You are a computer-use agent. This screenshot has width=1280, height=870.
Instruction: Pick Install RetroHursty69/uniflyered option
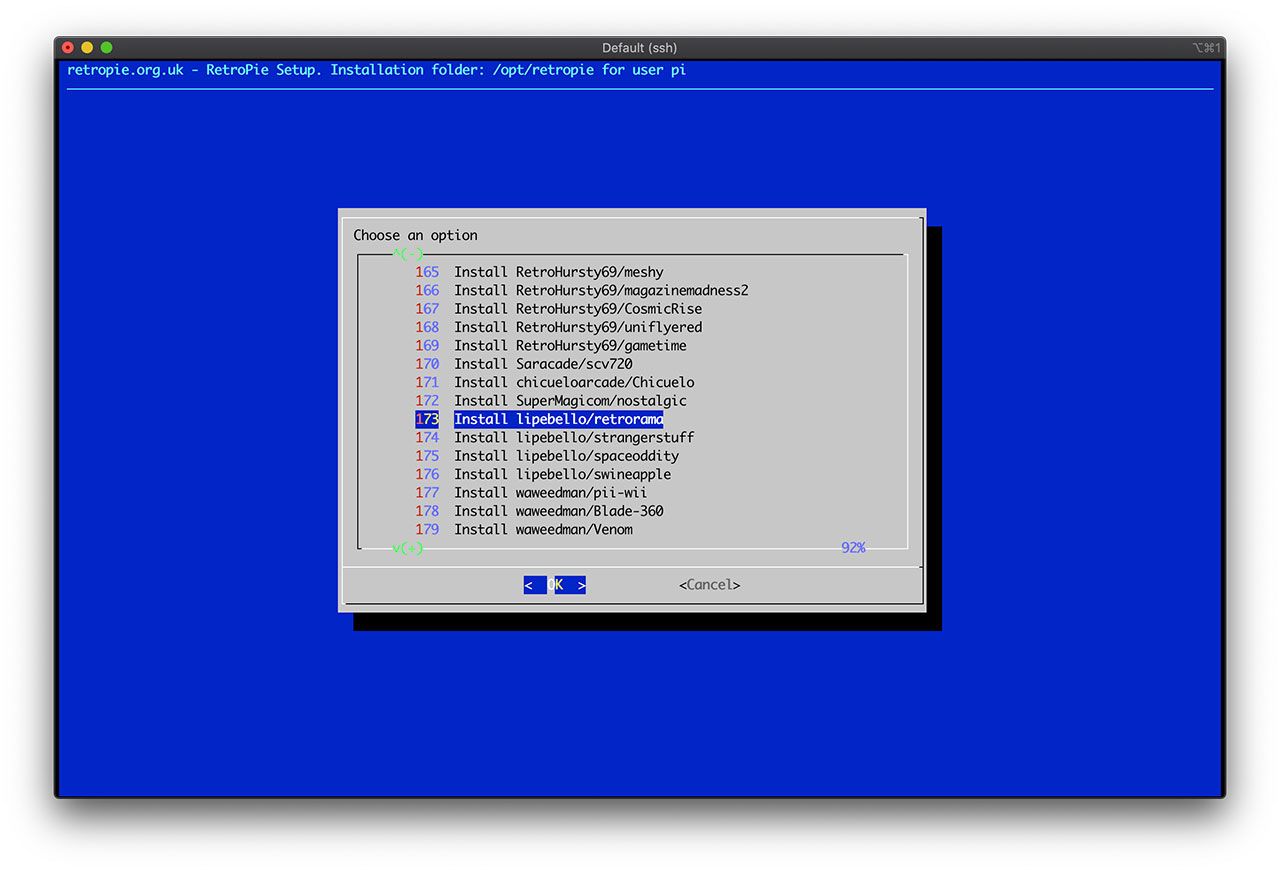coord(578,327)
